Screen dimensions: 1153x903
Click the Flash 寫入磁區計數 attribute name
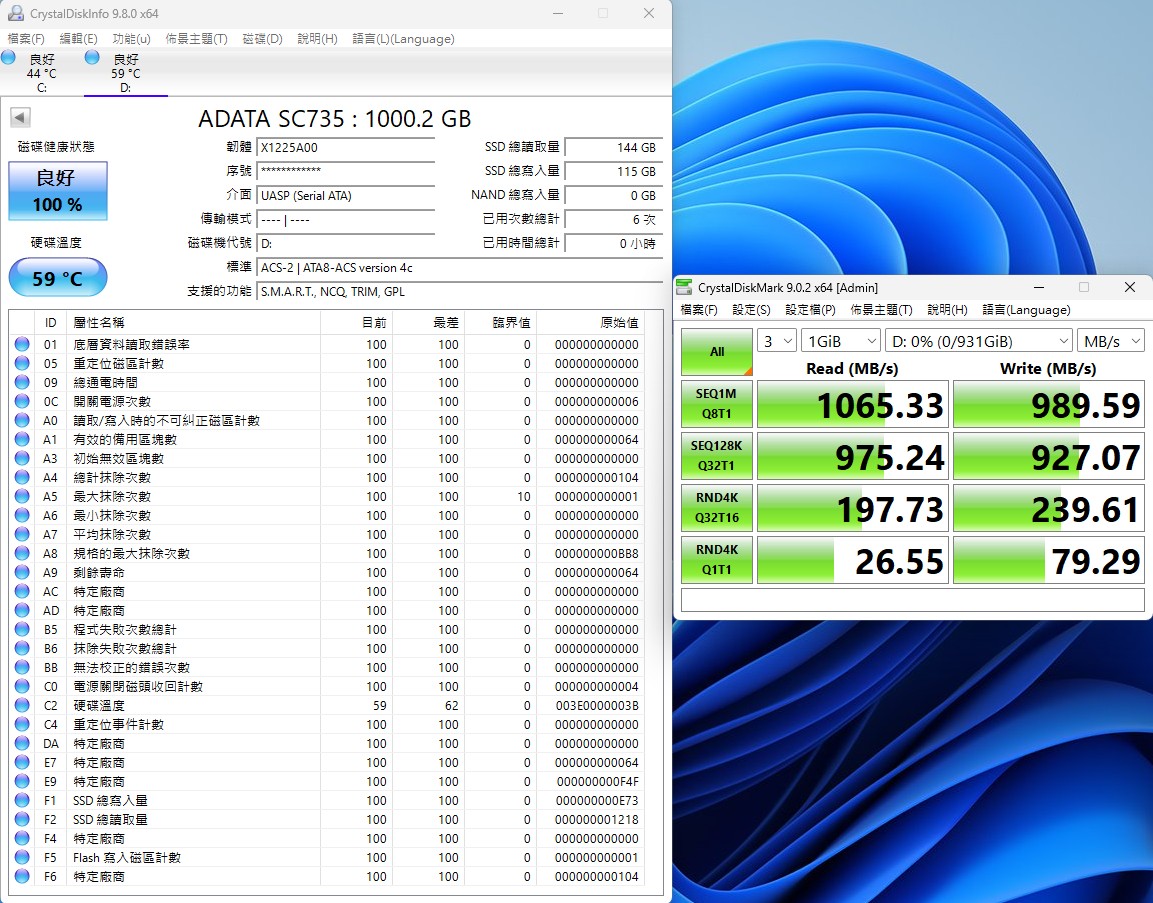point(126,857)
